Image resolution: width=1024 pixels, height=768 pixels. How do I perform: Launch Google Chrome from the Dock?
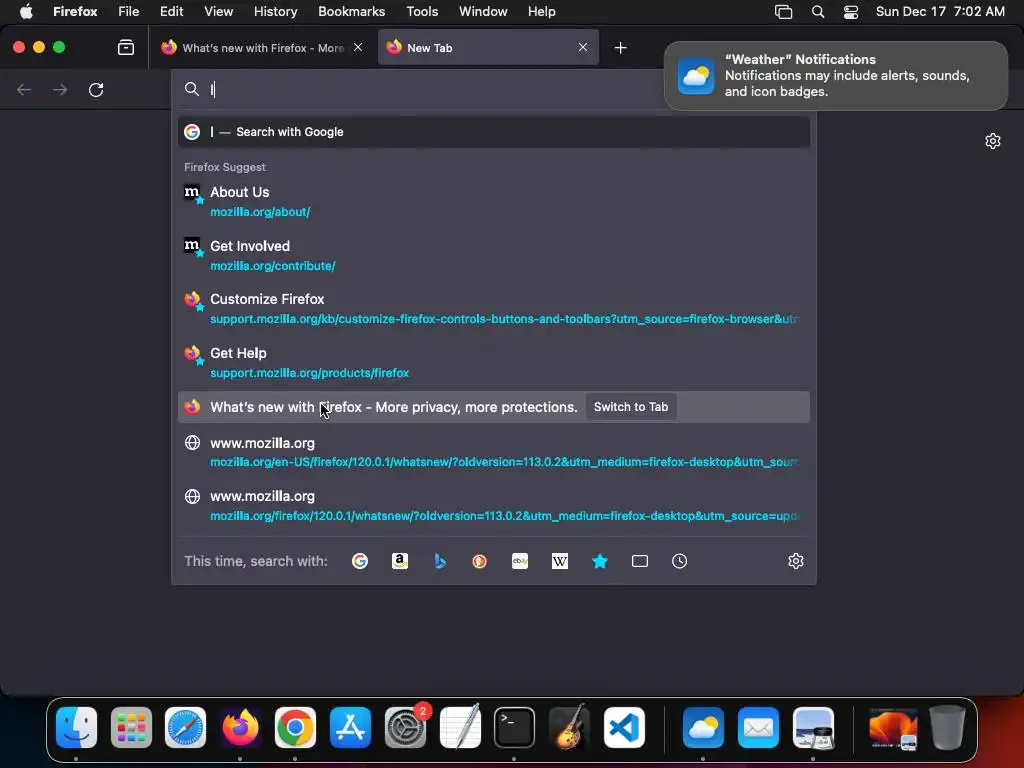click(x=295, y=727)
